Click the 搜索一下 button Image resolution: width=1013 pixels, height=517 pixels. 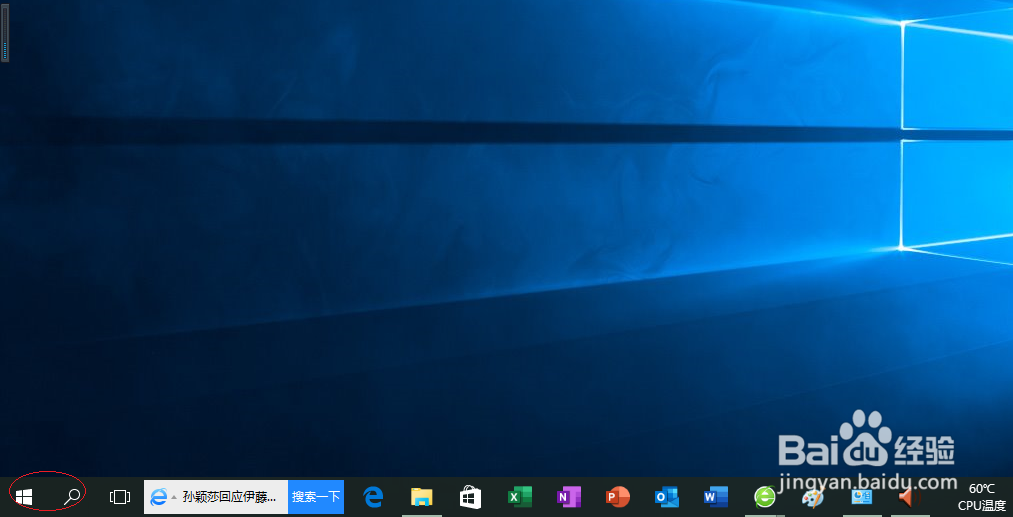click(316, 497)
